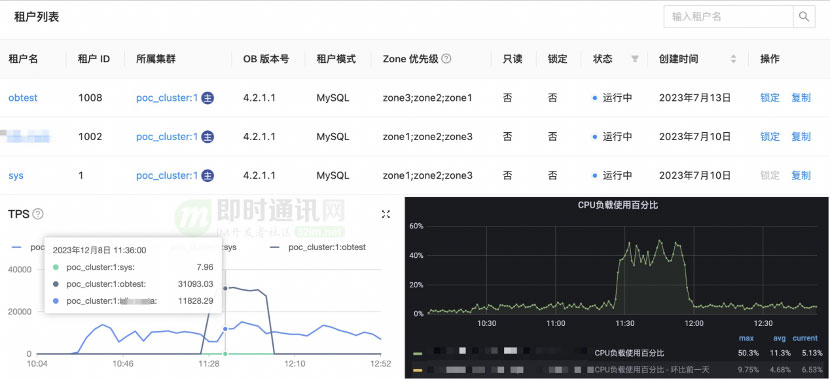
Task: Select 2023年7月13日 creation date cell
Action: [695, 98]
